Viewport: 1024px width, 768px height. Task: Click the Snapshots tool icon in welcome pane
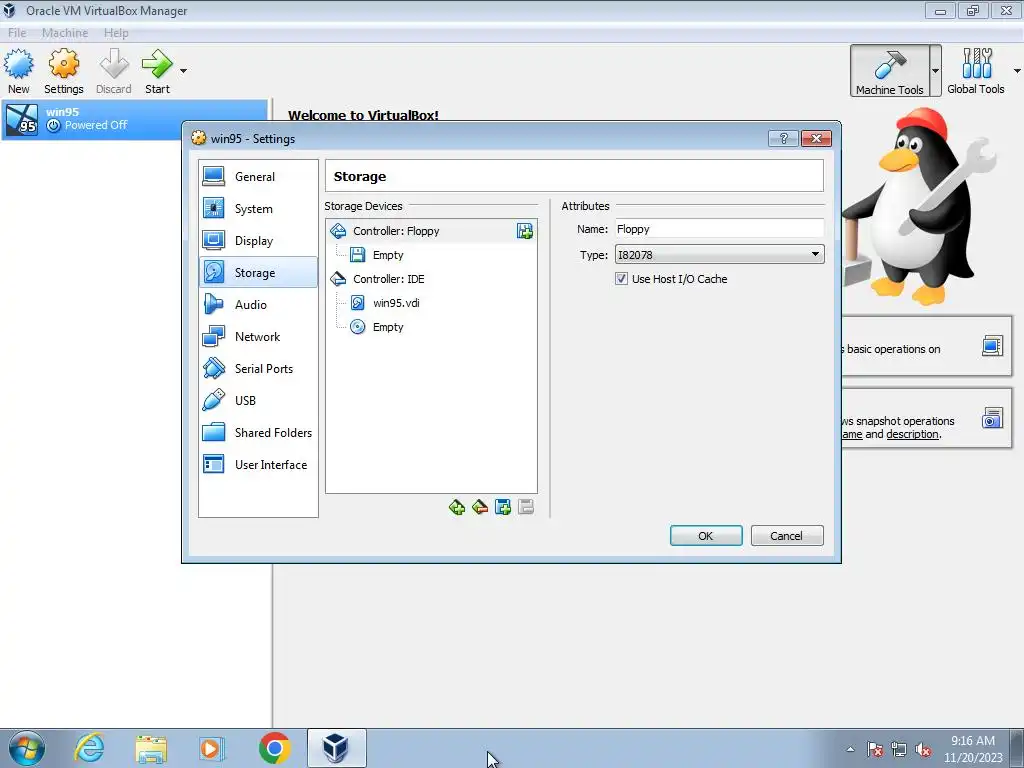(x=992, y=418)
